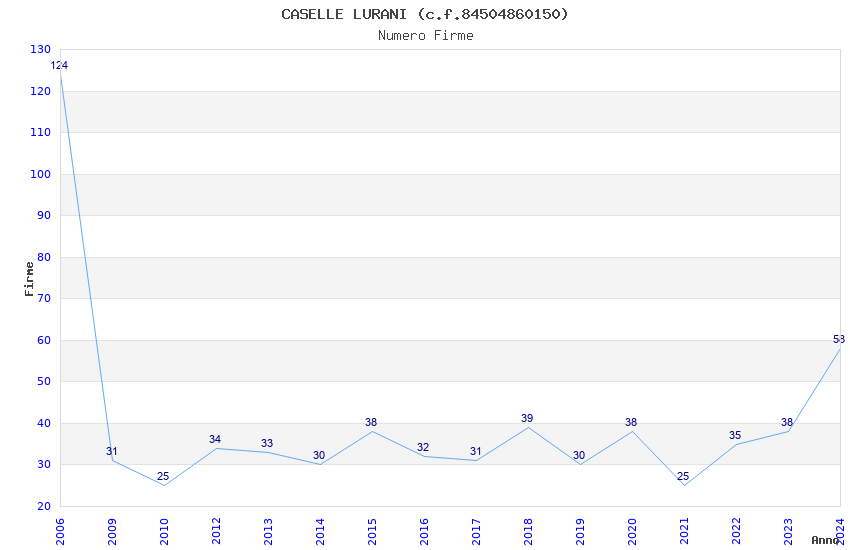Click the y-axis tick value '80'
The width and height of the screenshot is (850, 550).
(x=44, y=257)
